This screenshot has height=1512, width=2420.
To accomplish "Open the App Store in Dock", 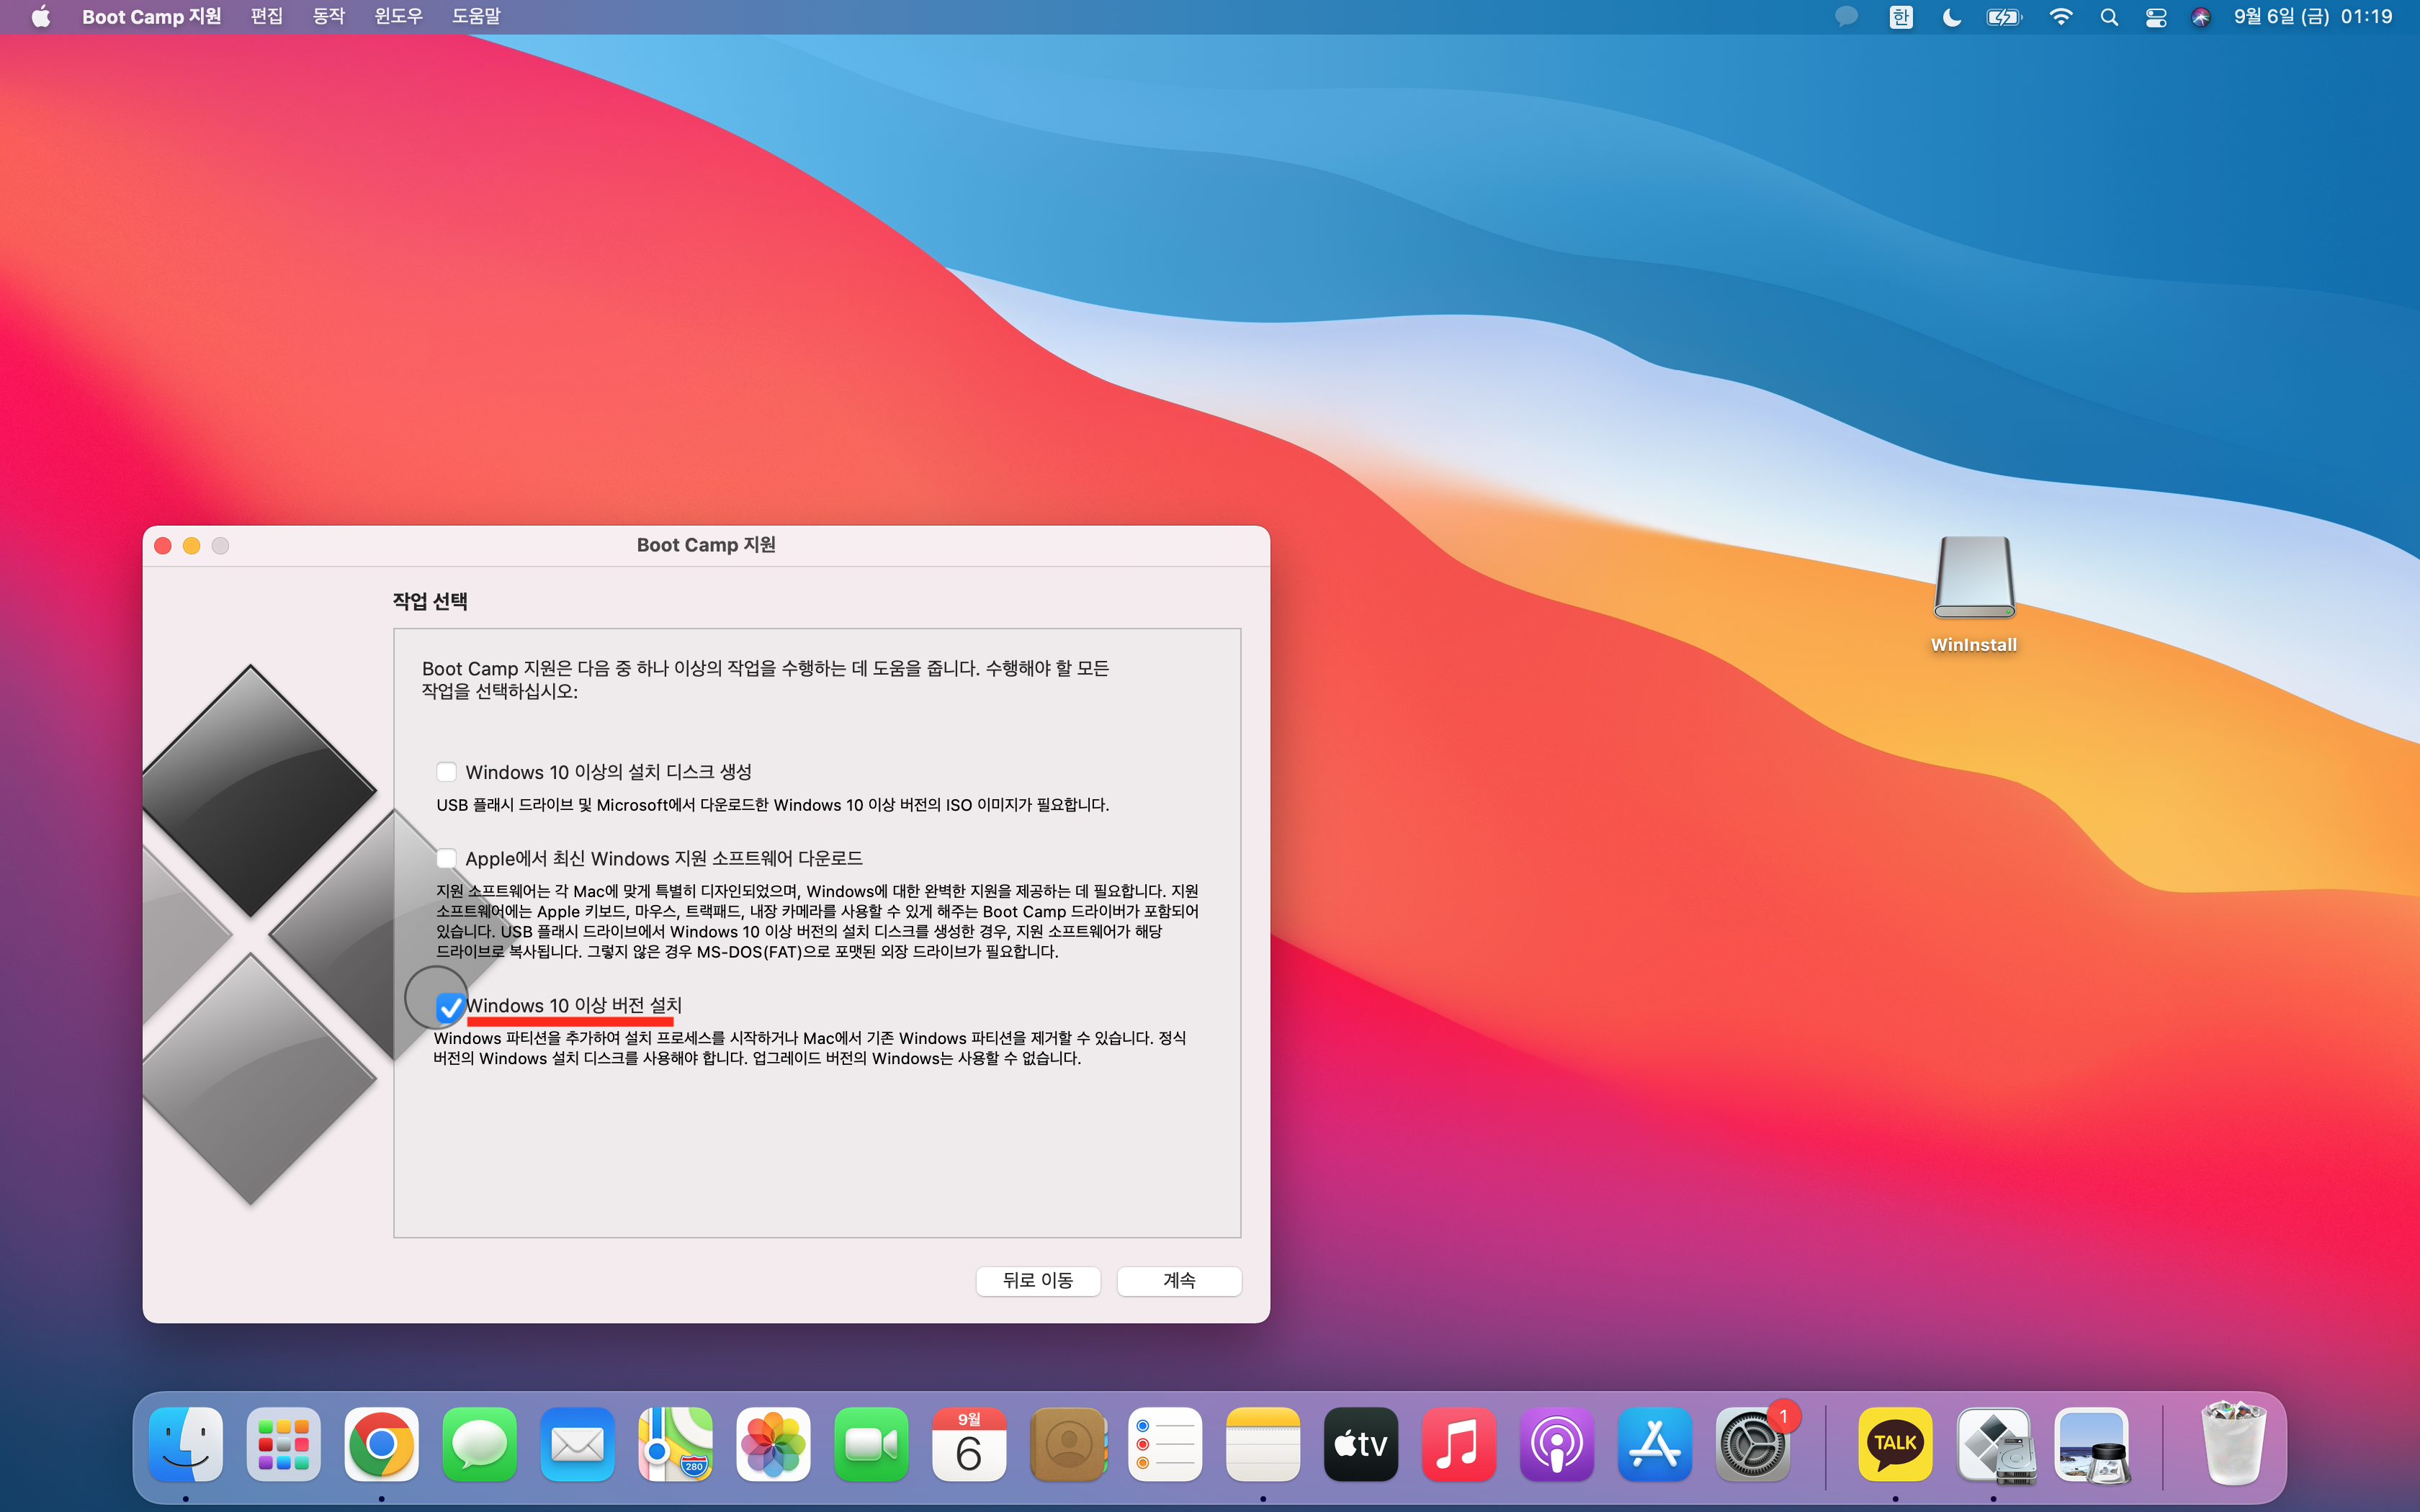I will click(1655, 1444).
